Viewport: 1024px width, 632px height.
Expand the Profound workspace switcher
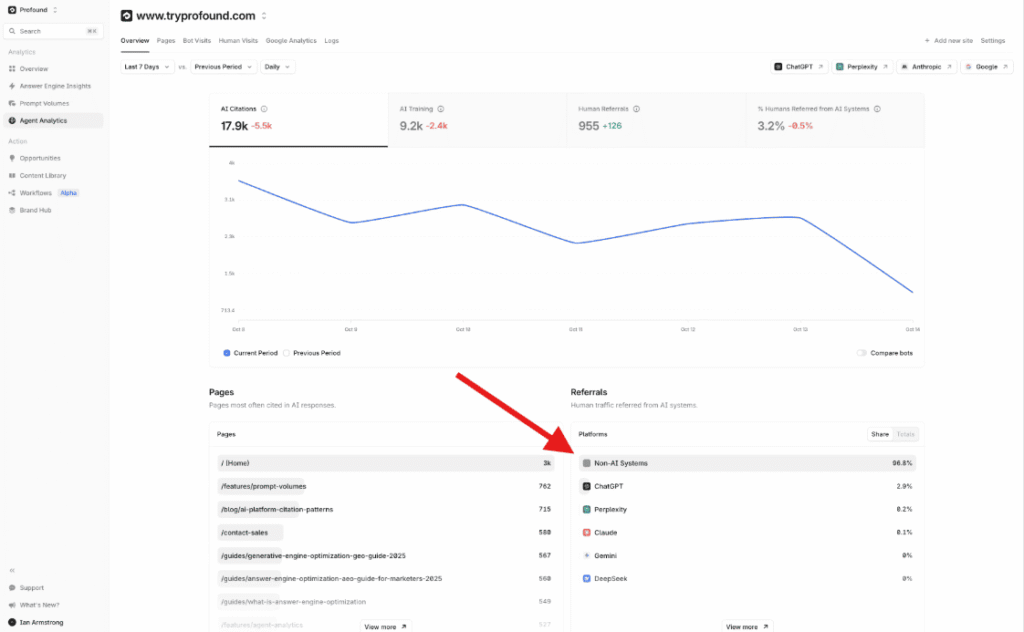(x=55, y=10)
